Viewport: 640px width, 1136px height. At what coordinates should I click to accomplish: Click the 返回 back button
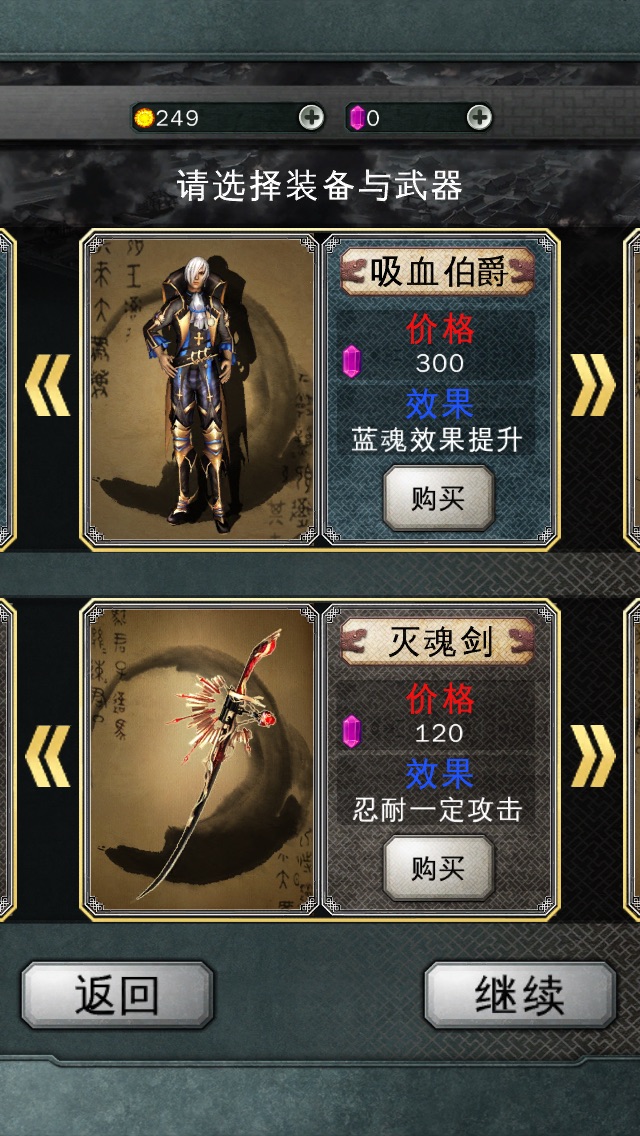[x=117, y=995]
